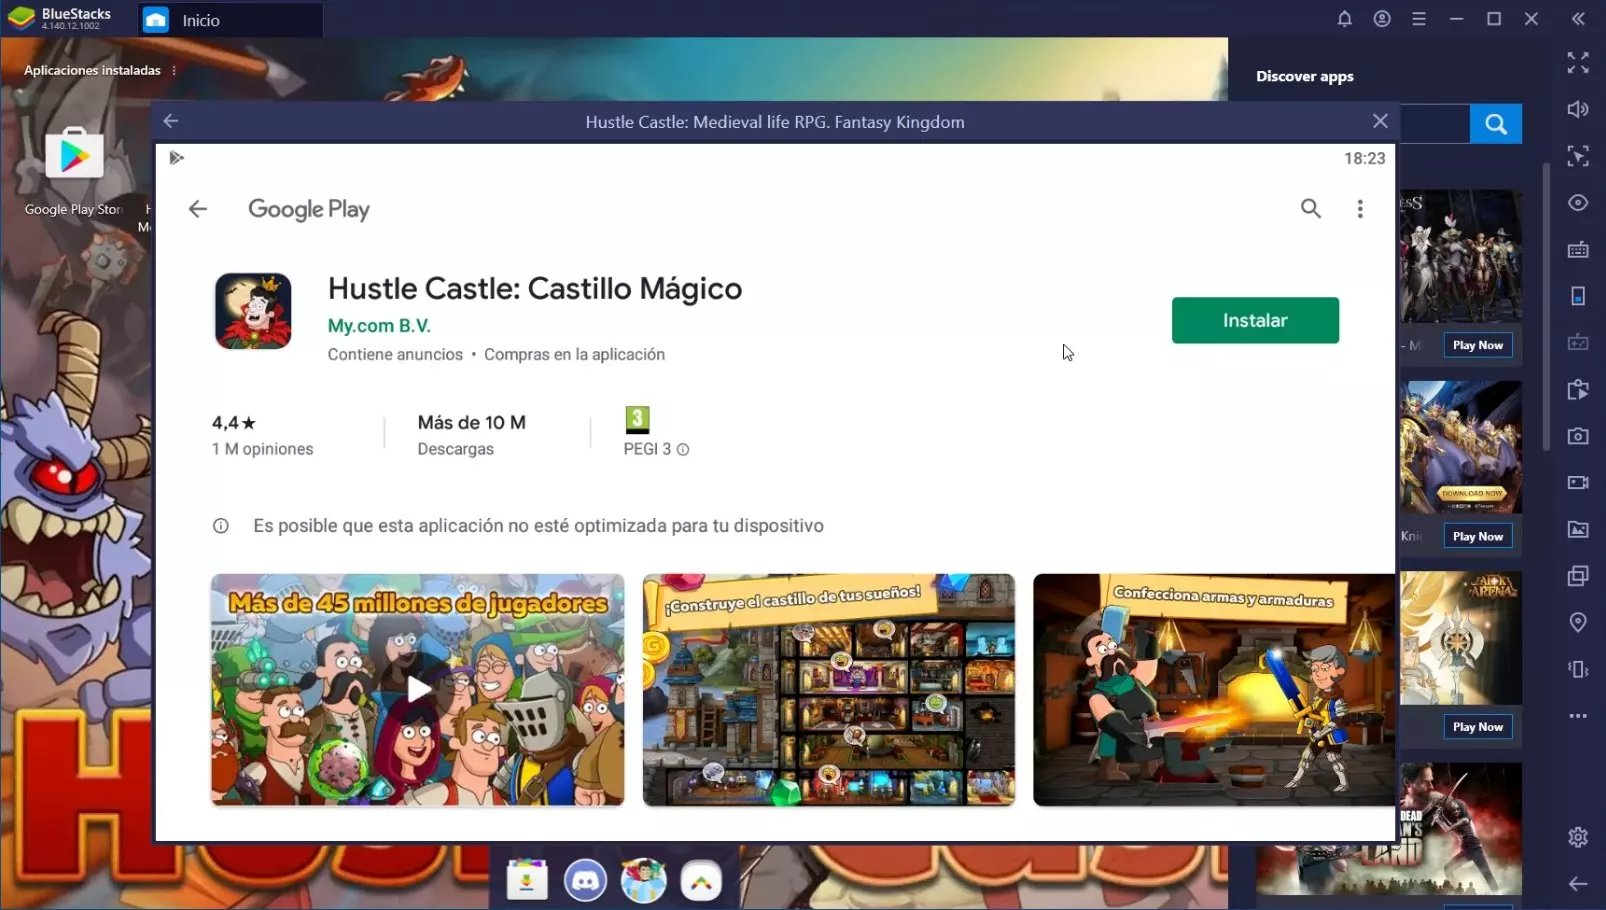Open the BlueStacks hamburger menu

[1418, 19]
